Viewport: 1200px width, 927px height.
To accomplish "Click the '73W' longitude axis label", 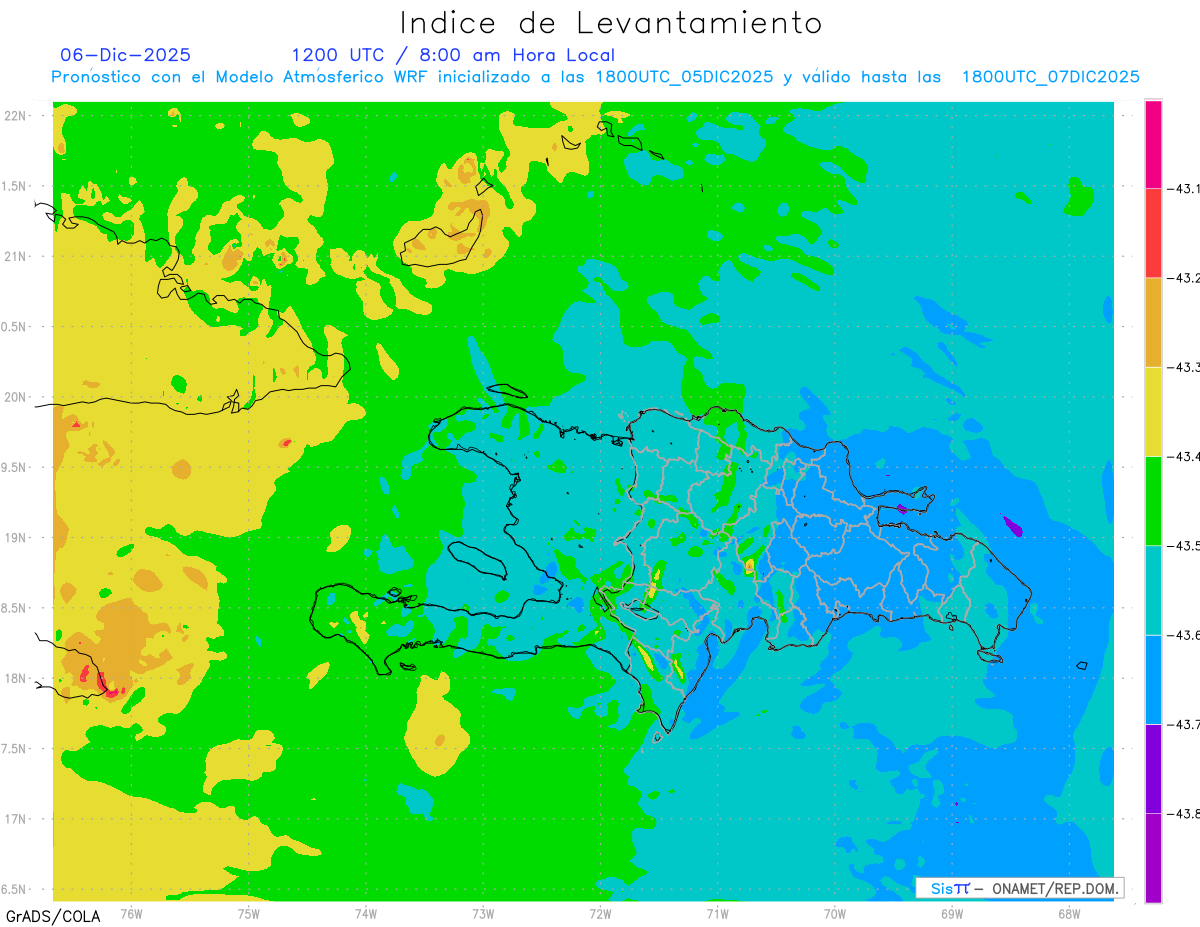I will 483,913.
